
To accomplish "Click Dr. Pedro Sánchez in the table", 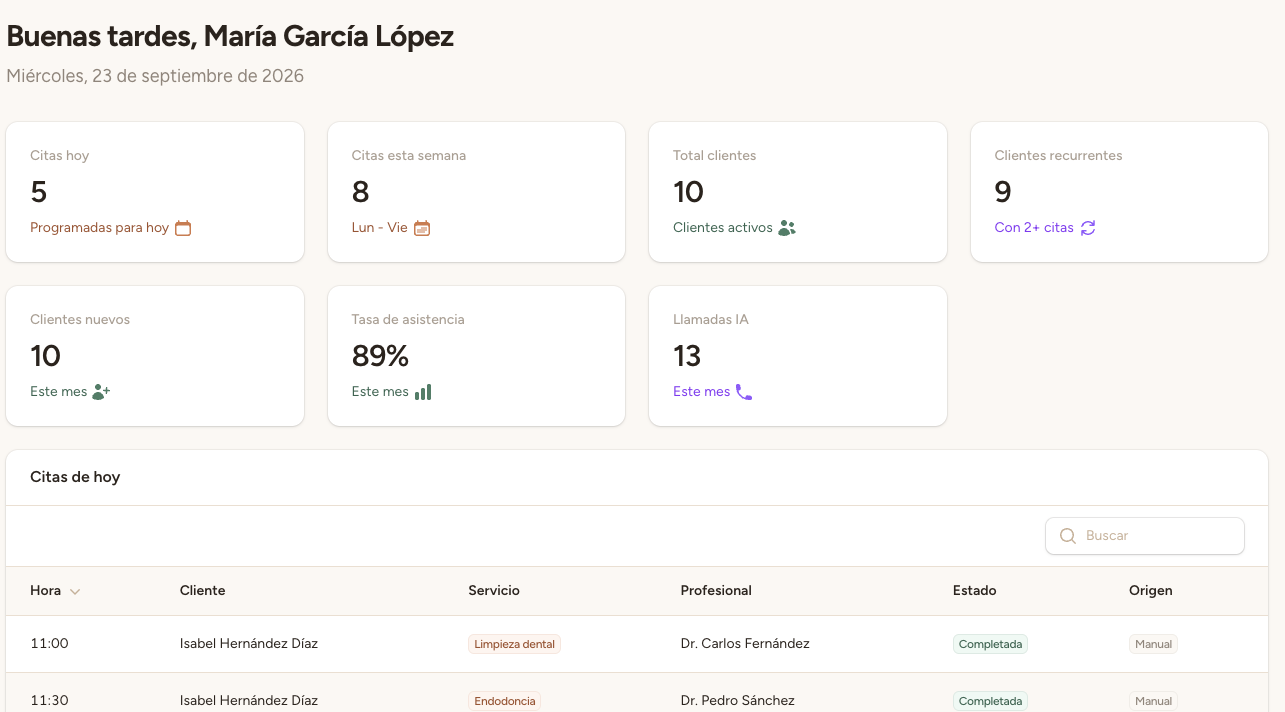I will 738,701.
